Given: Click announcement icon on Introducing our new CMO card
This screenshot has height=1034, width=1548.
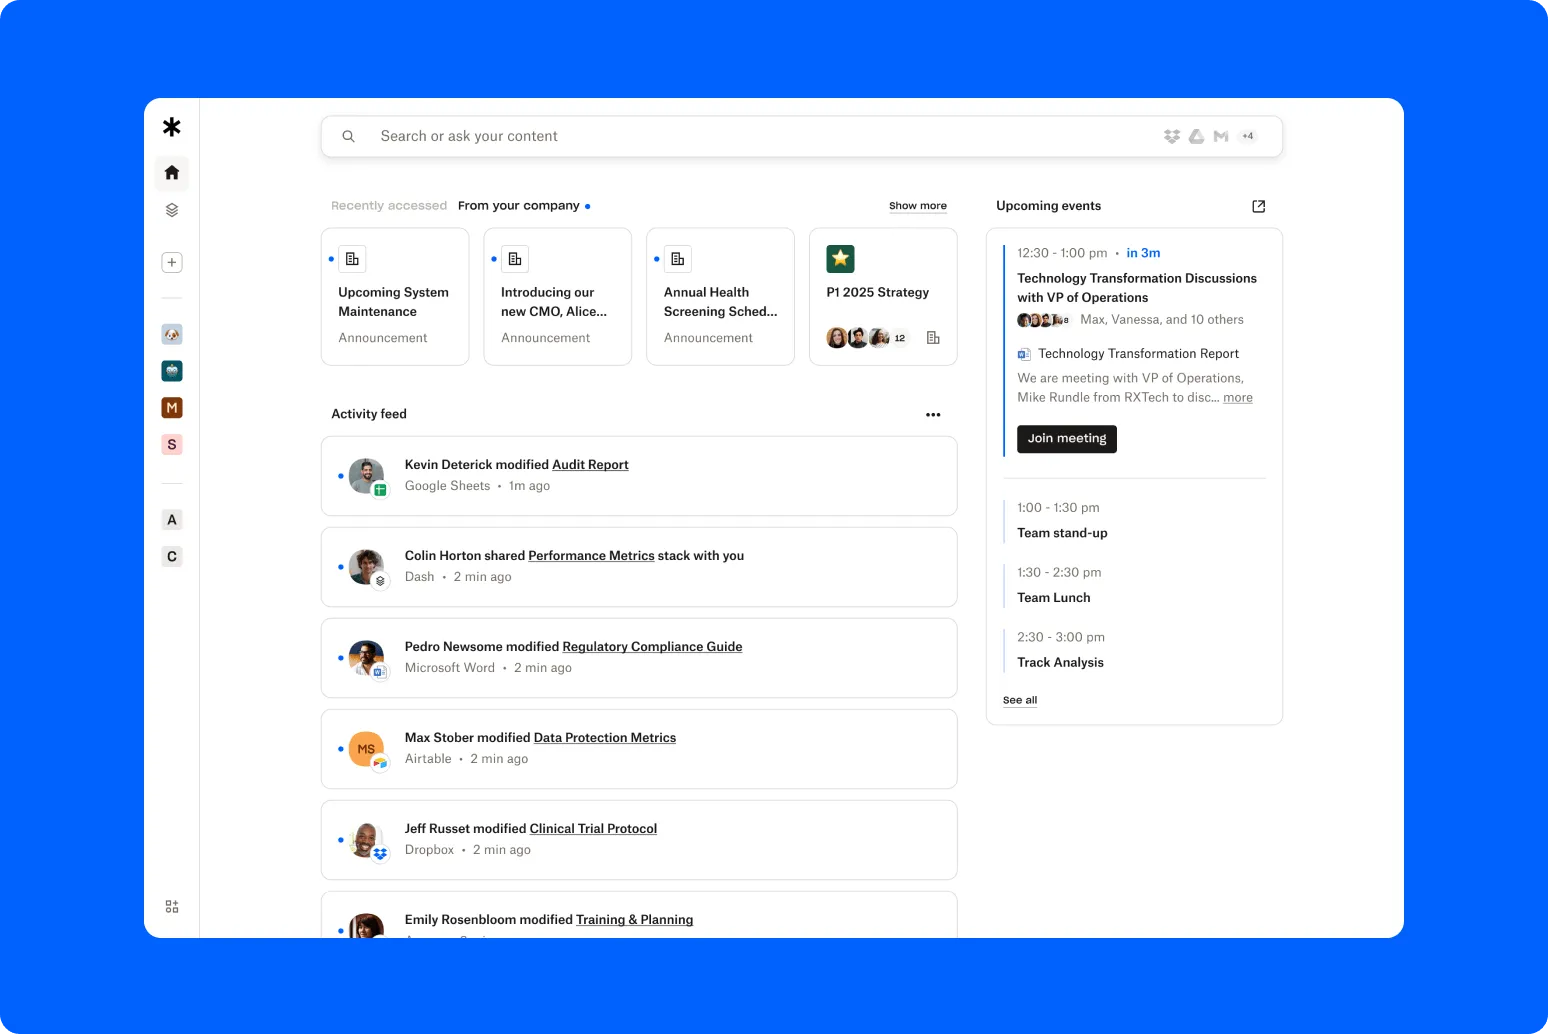Looking at the screenshot, I should tap(515, 259).
